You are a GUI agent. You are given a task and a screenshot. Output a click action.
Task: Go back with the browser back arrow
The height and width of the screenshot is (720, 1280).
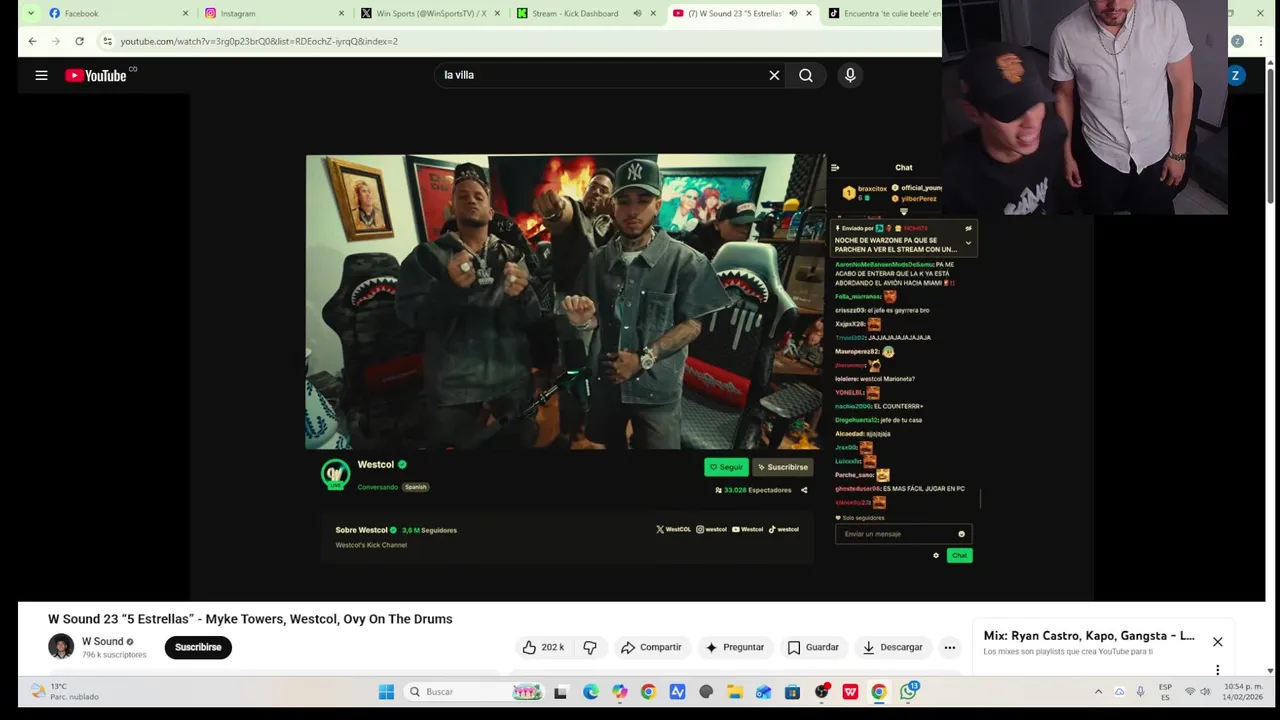coord(32,41)
